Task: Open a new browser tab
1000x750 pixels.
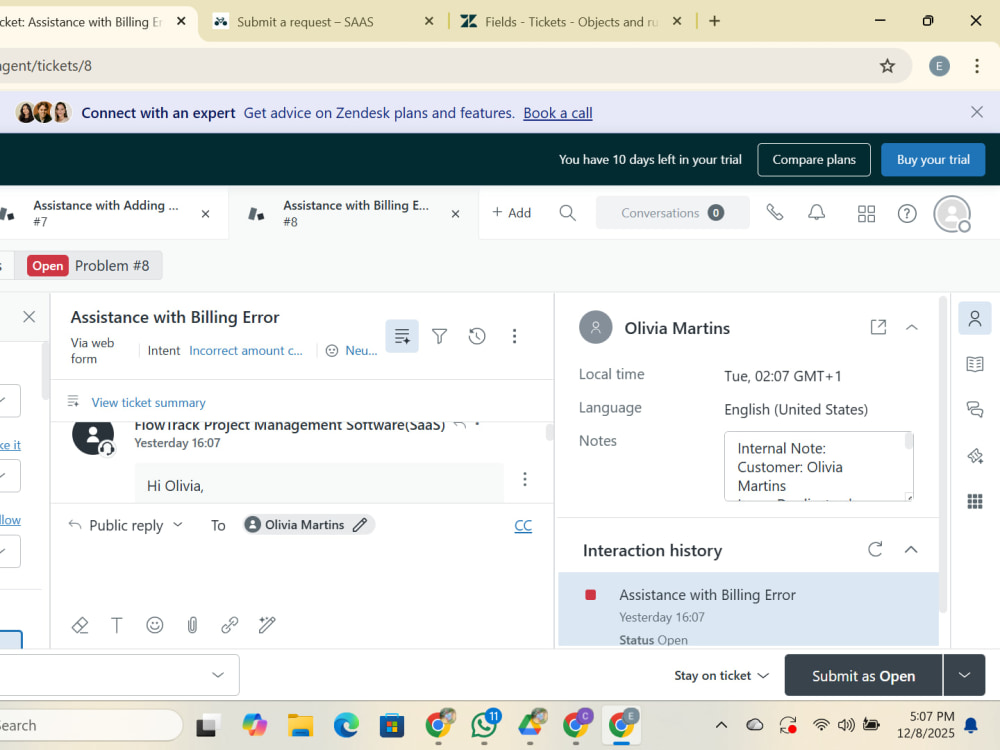Action: click(x=714, y=21)
